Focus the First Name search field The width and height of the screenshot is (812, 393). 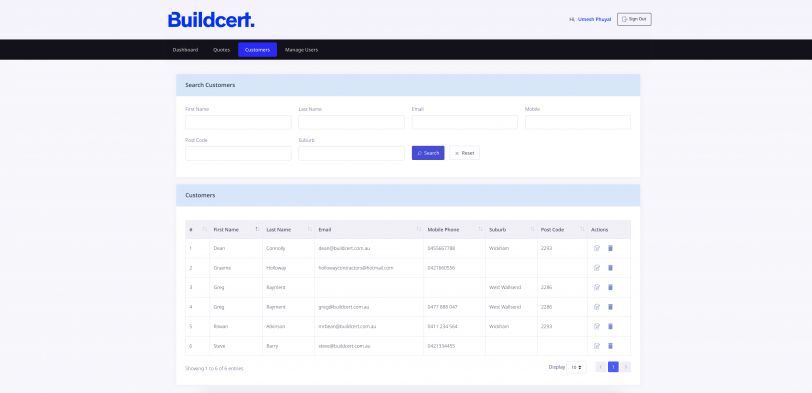(x=238, y=122)
